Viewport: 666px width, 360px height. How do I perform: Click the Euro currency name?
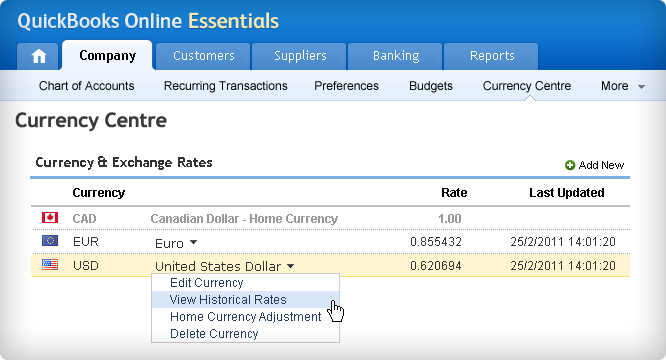169,243
